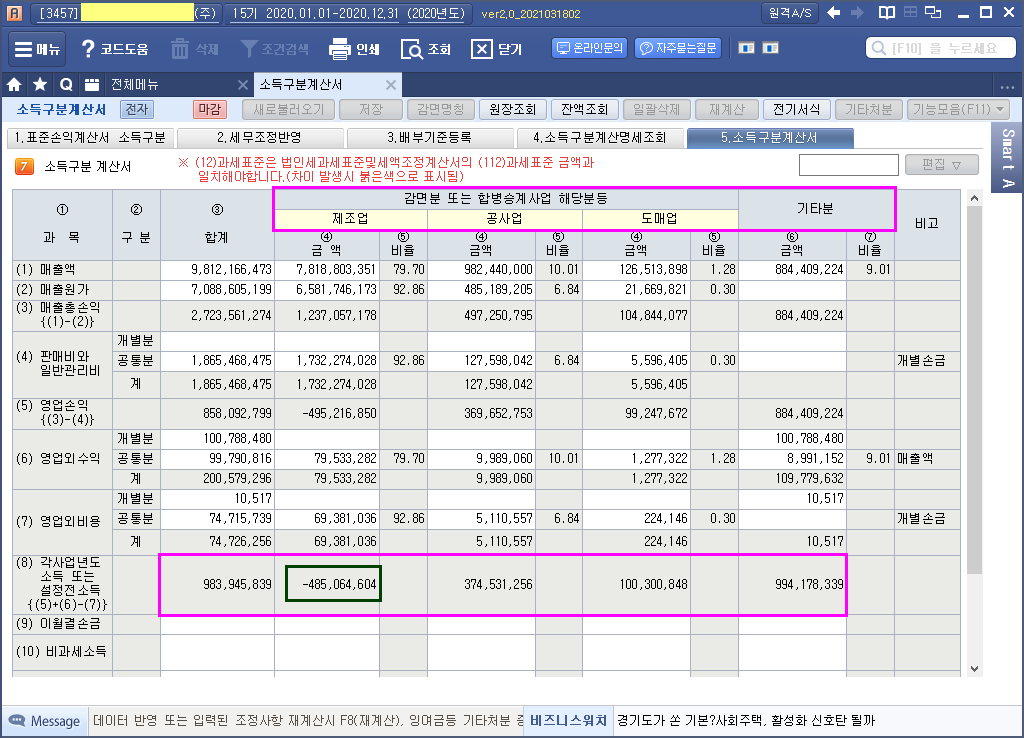Click the scroll up arrow of table
The height and width of the screenshot is (738, 1024).
(974, 198)
